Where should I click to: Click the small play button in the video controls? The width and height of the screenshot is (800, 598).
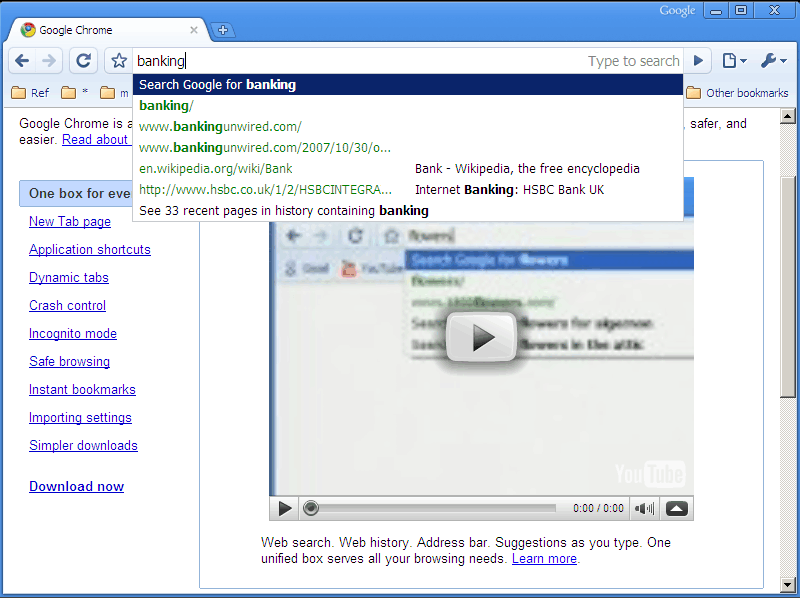pos(285,508)
